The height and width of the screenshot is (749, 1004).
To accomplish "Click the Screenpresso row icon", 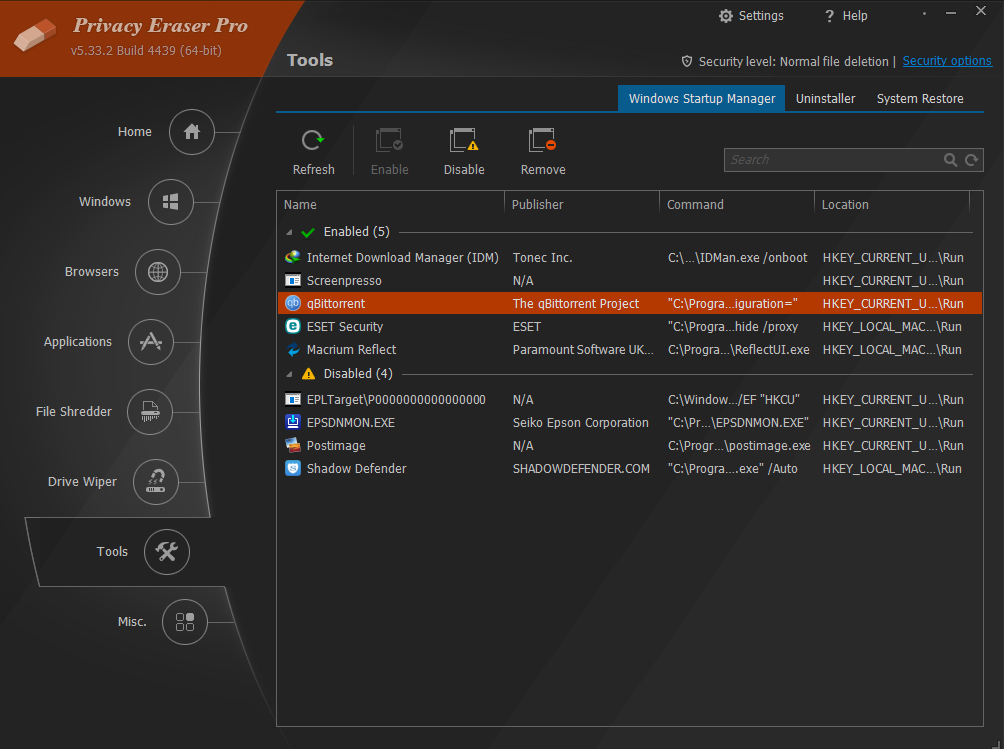I will [293, 280].
